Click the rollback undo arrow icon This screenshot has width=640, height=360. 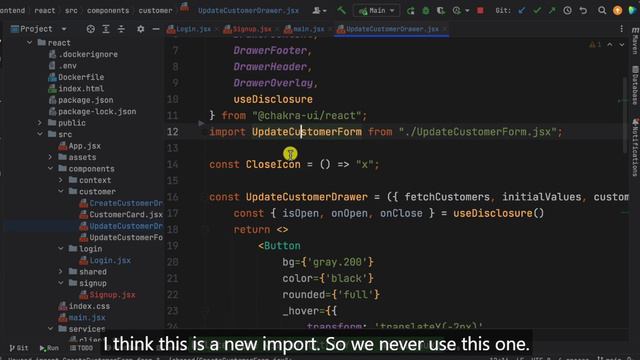(583, 11)
